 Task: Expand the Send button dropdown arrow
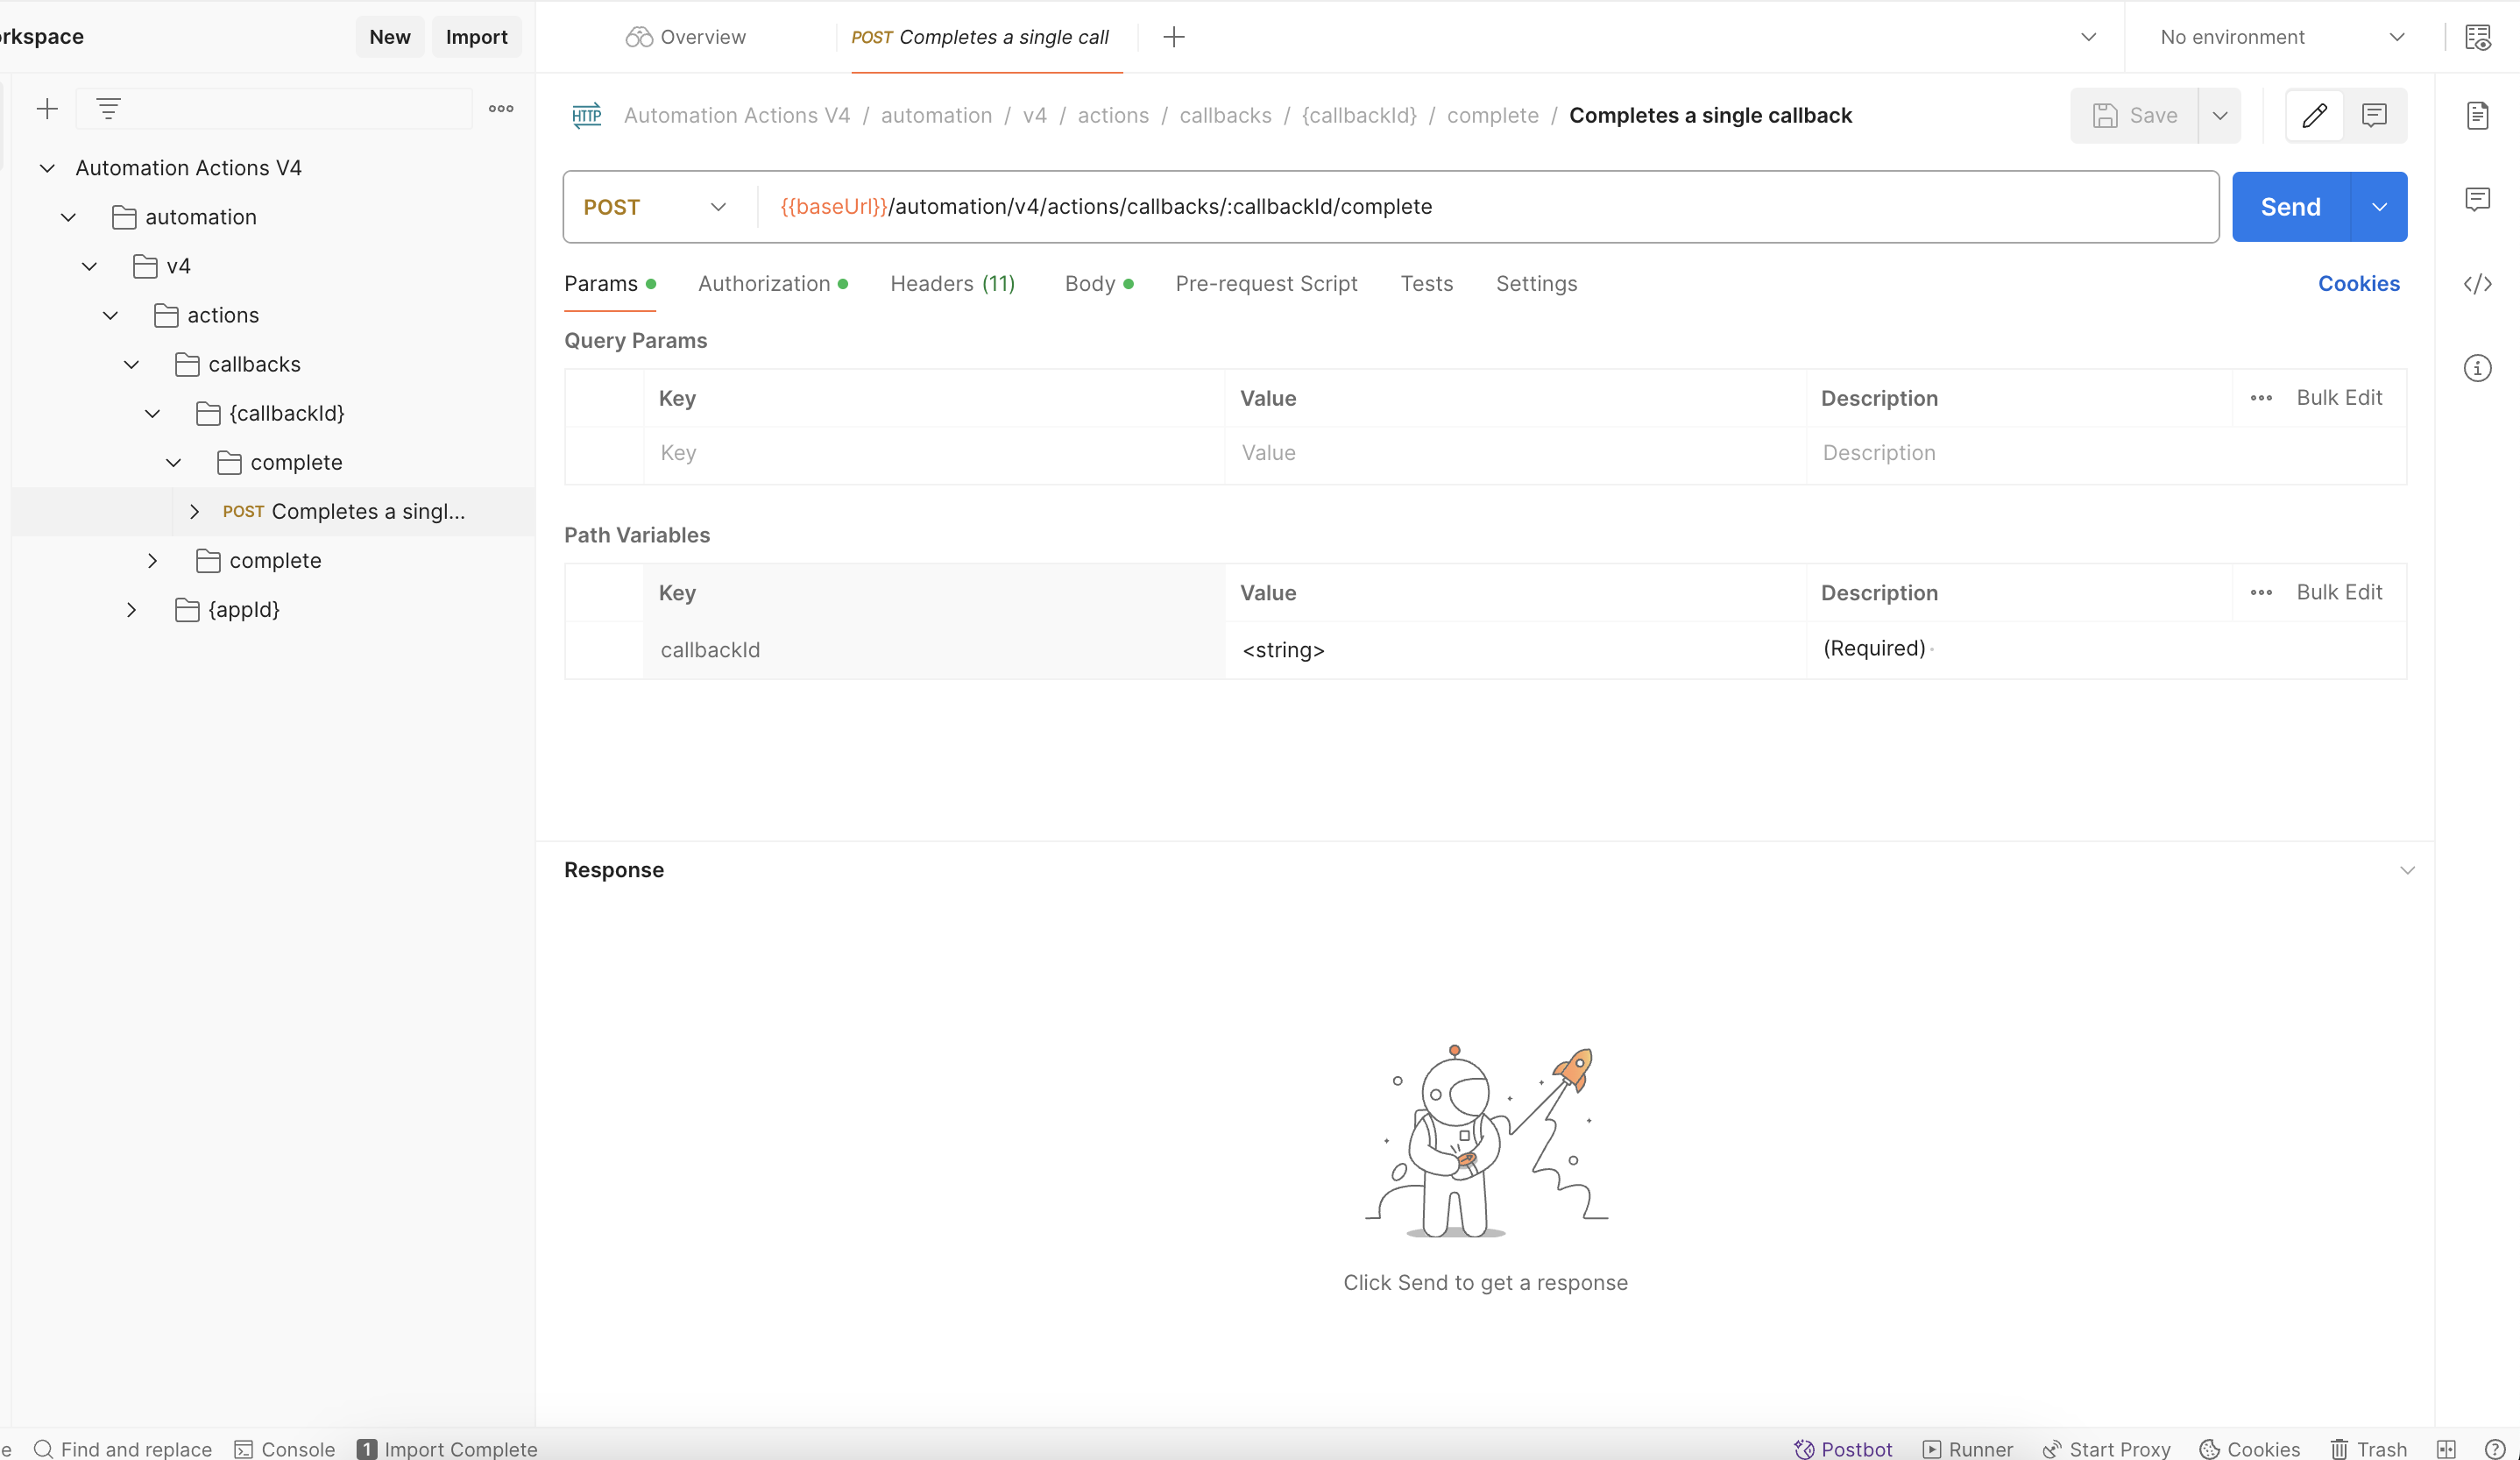point(2379,207)
